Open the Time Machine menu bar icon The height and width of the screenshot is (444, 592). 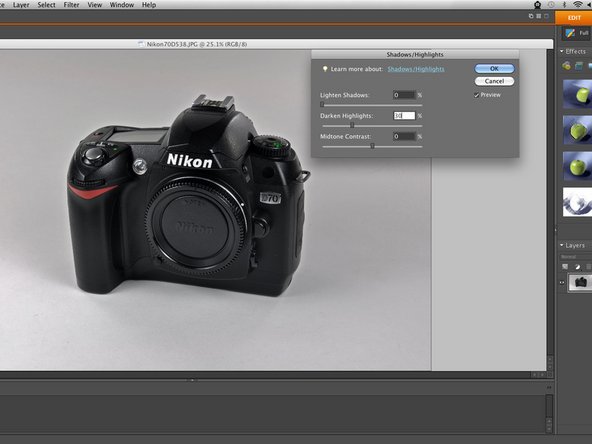pos(552,5)
